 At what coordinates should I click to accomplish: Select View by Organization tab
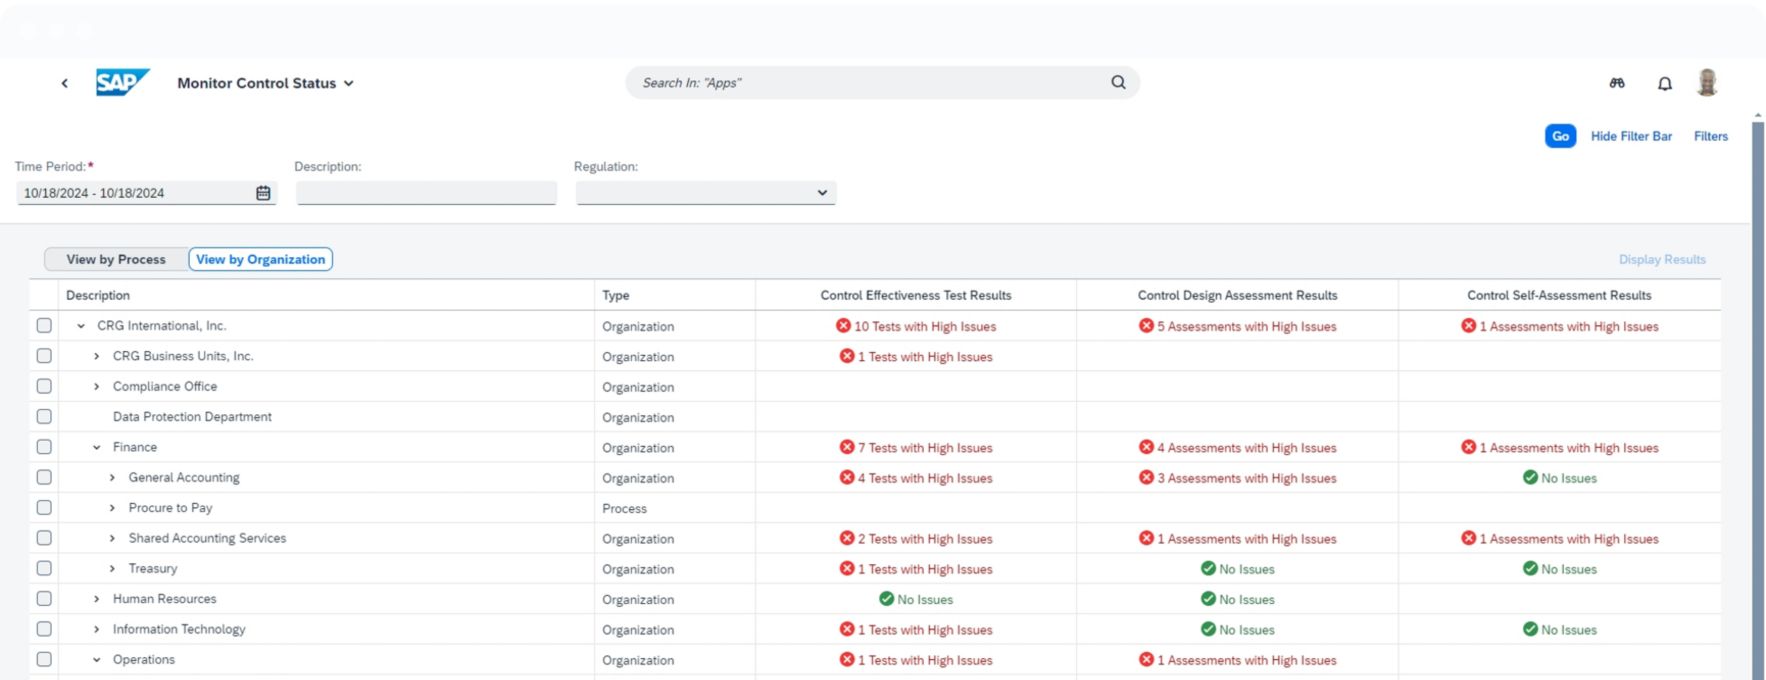(x=260, y=259)
